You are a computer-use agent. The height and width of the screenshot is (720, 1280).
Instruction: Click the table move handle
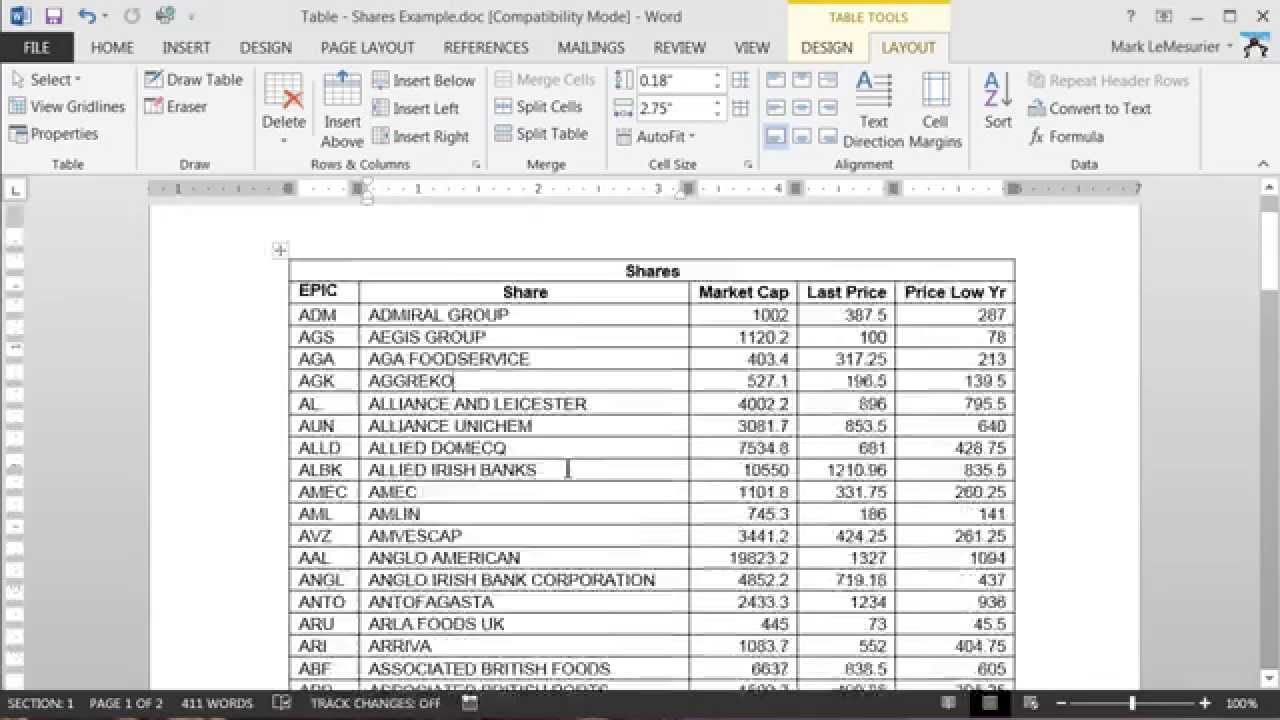280,250
